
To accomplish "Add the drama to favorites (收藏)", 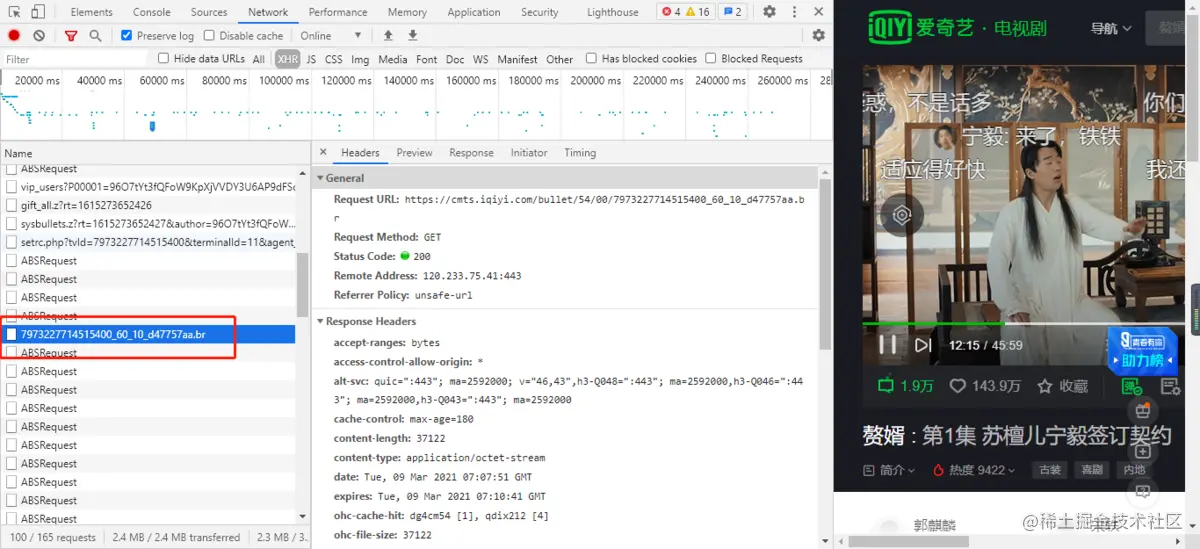I will click(1062, 386).
